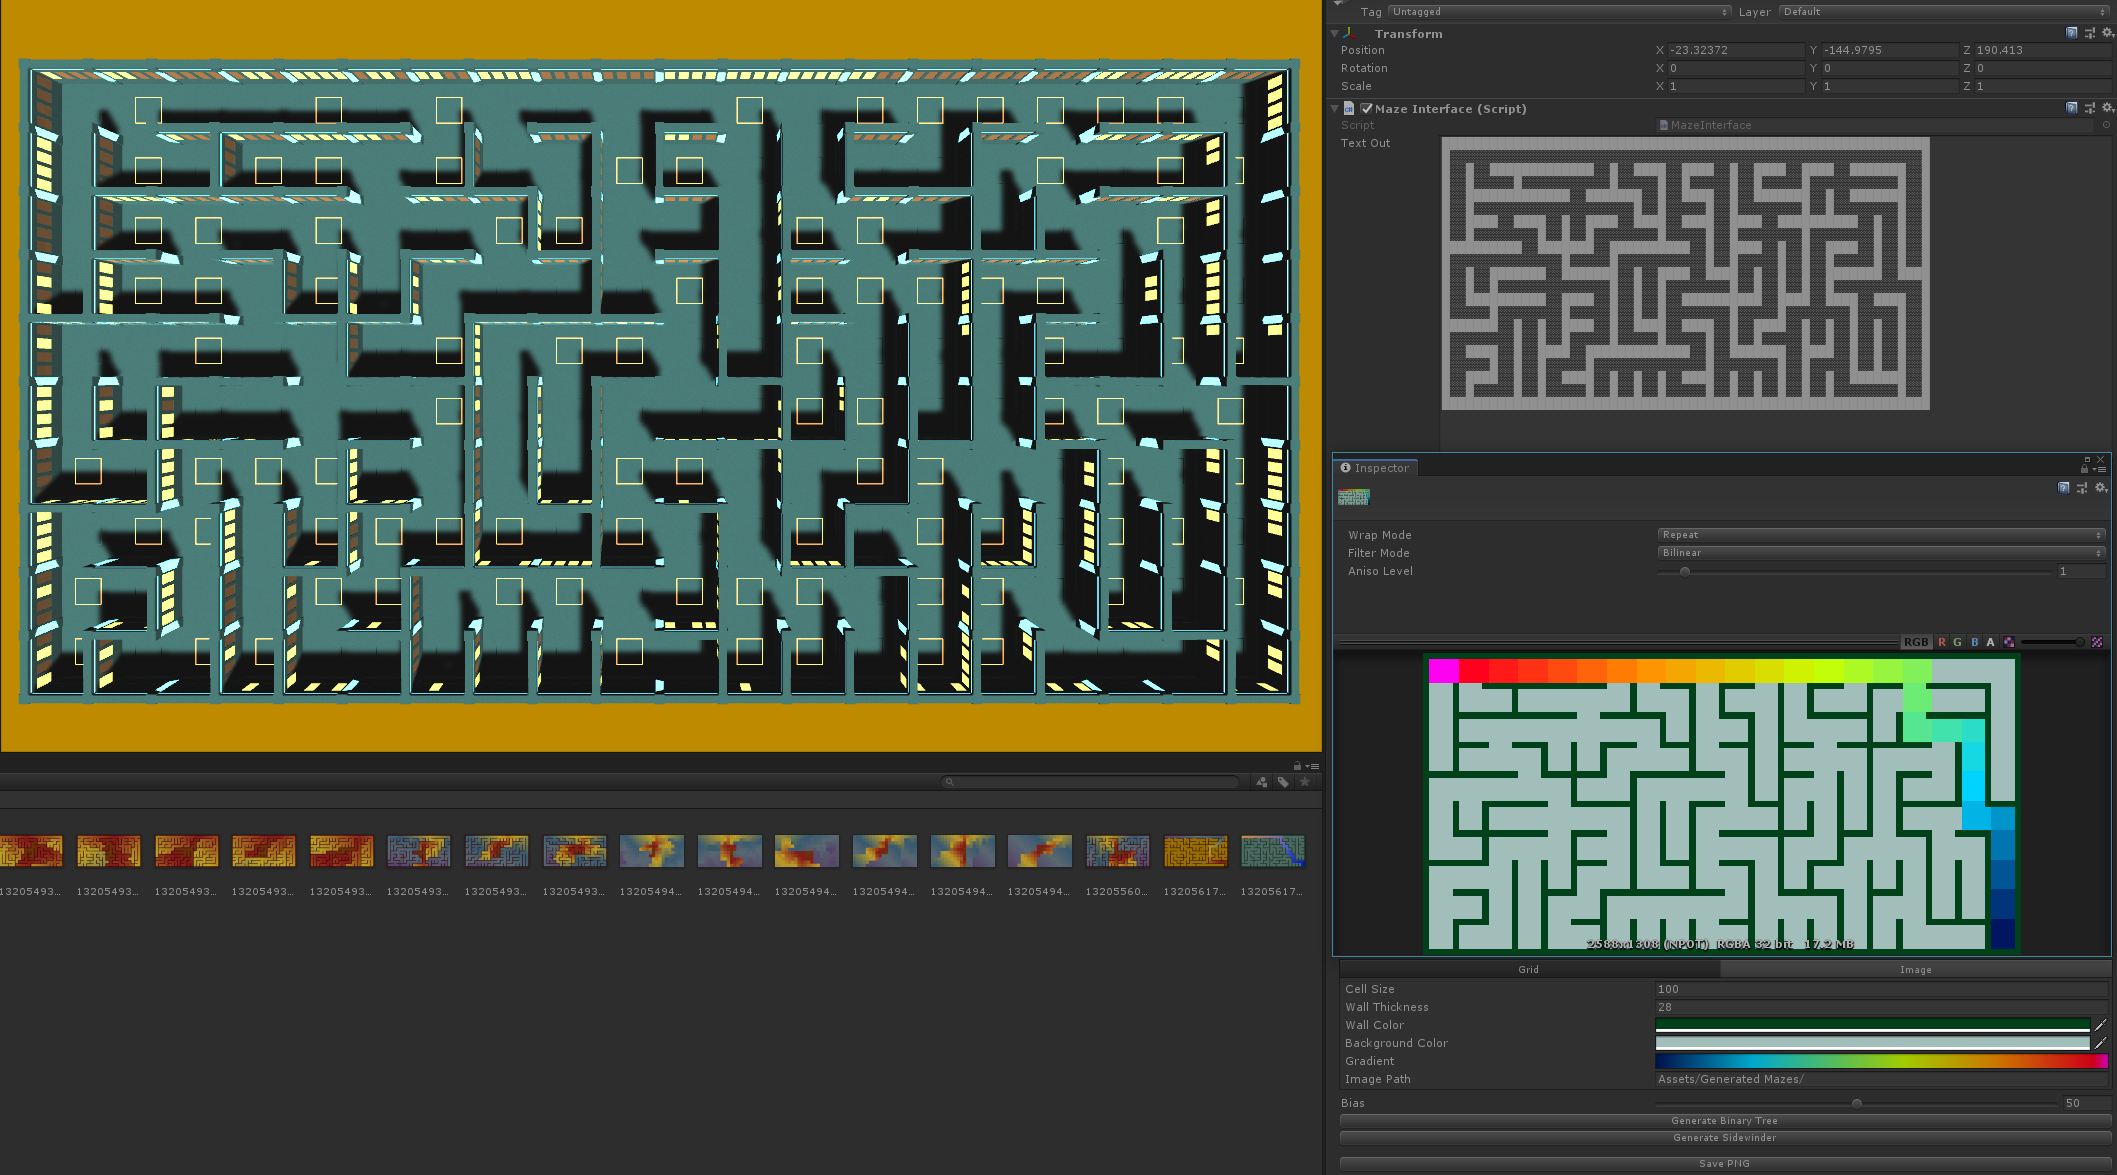This screenshot has height=1175, width=2117.
Task: Open the Transform component help icon
Action: tap(2071, 33)
